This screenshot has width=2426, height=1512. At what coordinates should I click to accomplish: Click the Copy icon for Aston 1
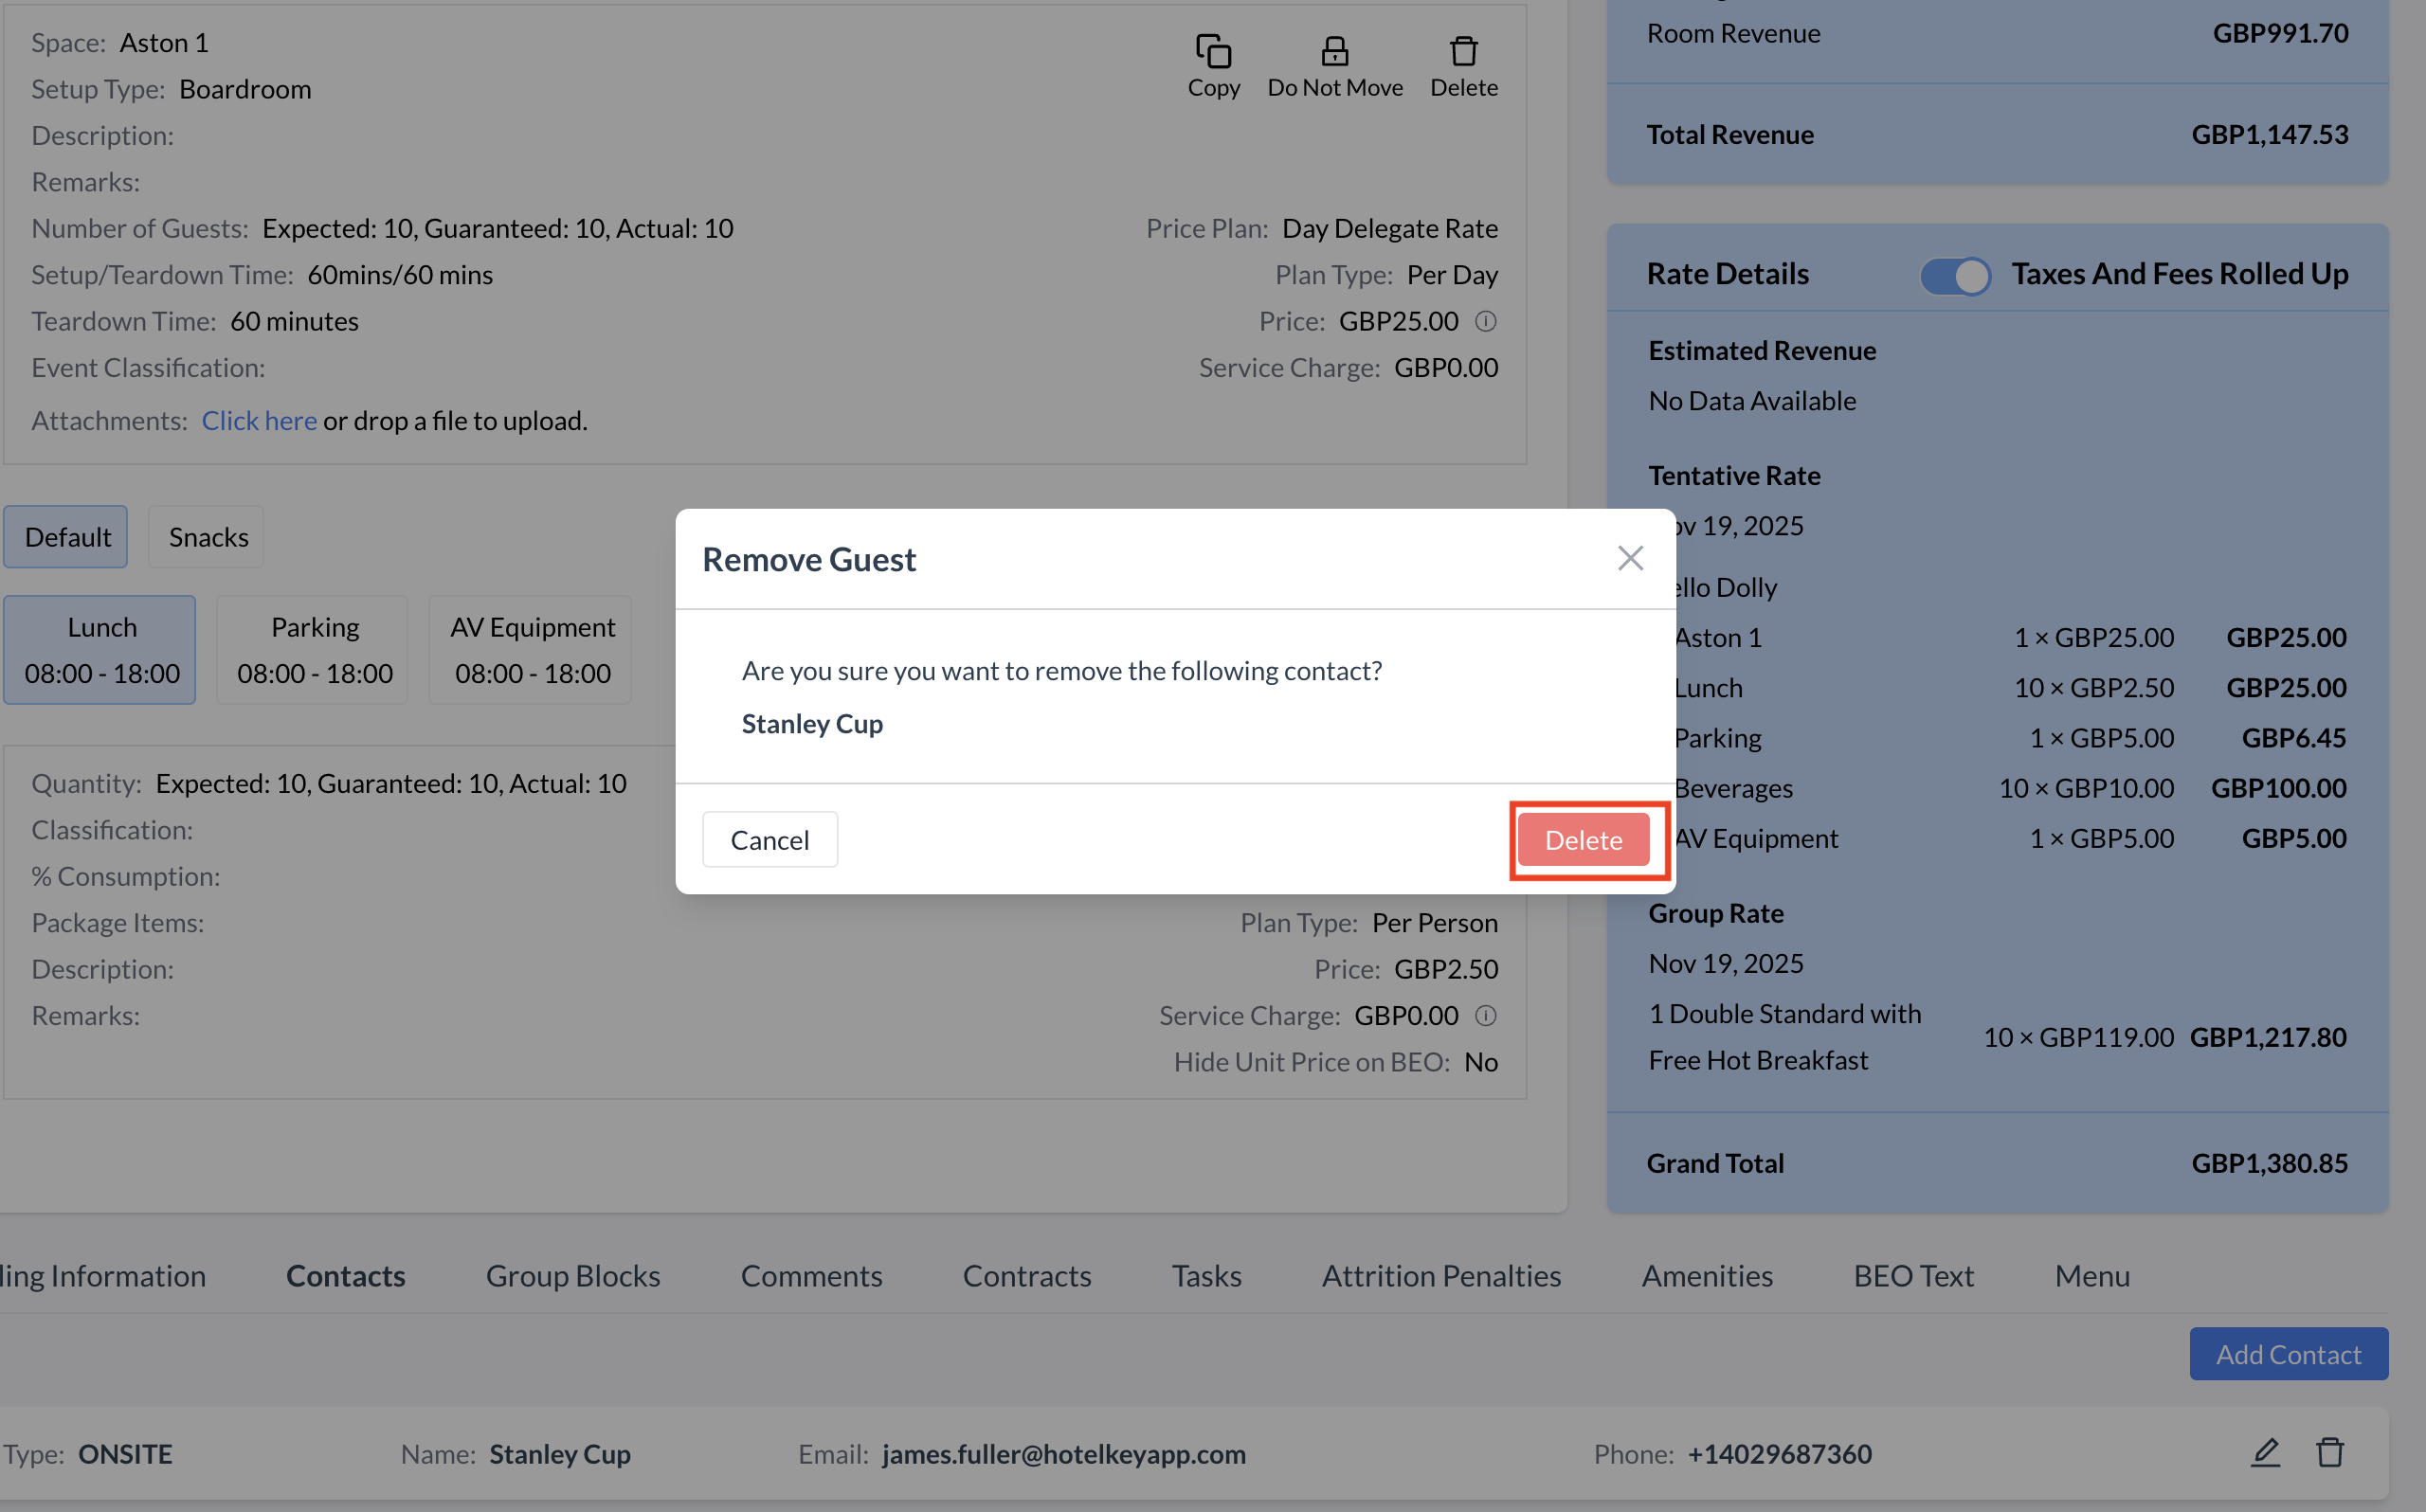[1213, 52]
